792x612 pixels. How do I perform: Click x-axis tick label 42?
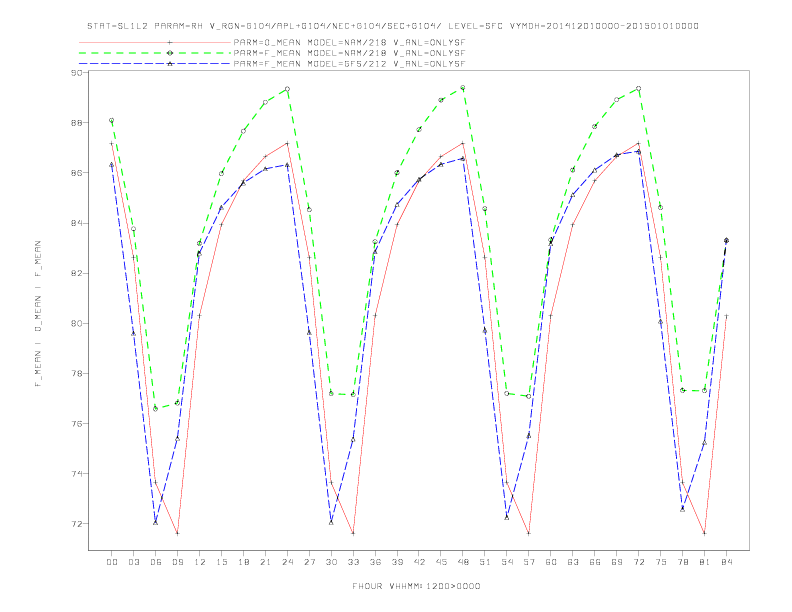tap(419, 562)
